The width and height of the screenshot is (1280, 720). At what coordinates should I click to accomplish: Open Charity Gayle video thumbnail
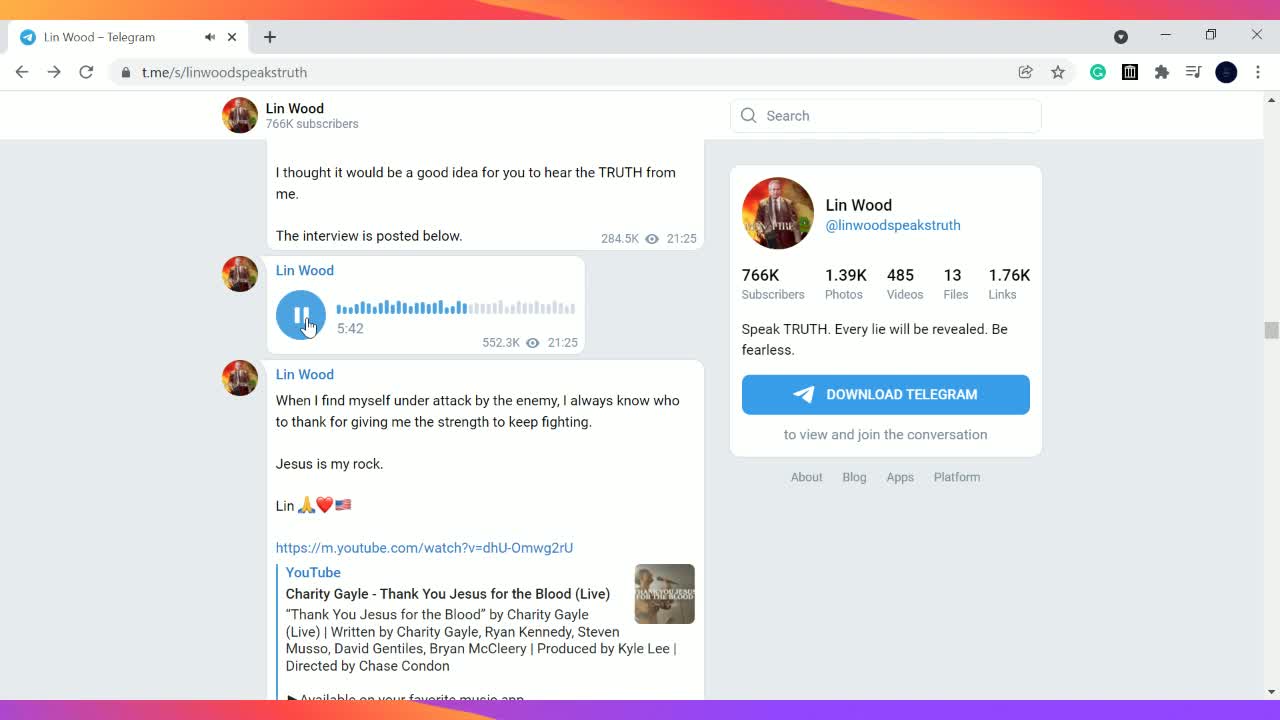click(665, 594)
